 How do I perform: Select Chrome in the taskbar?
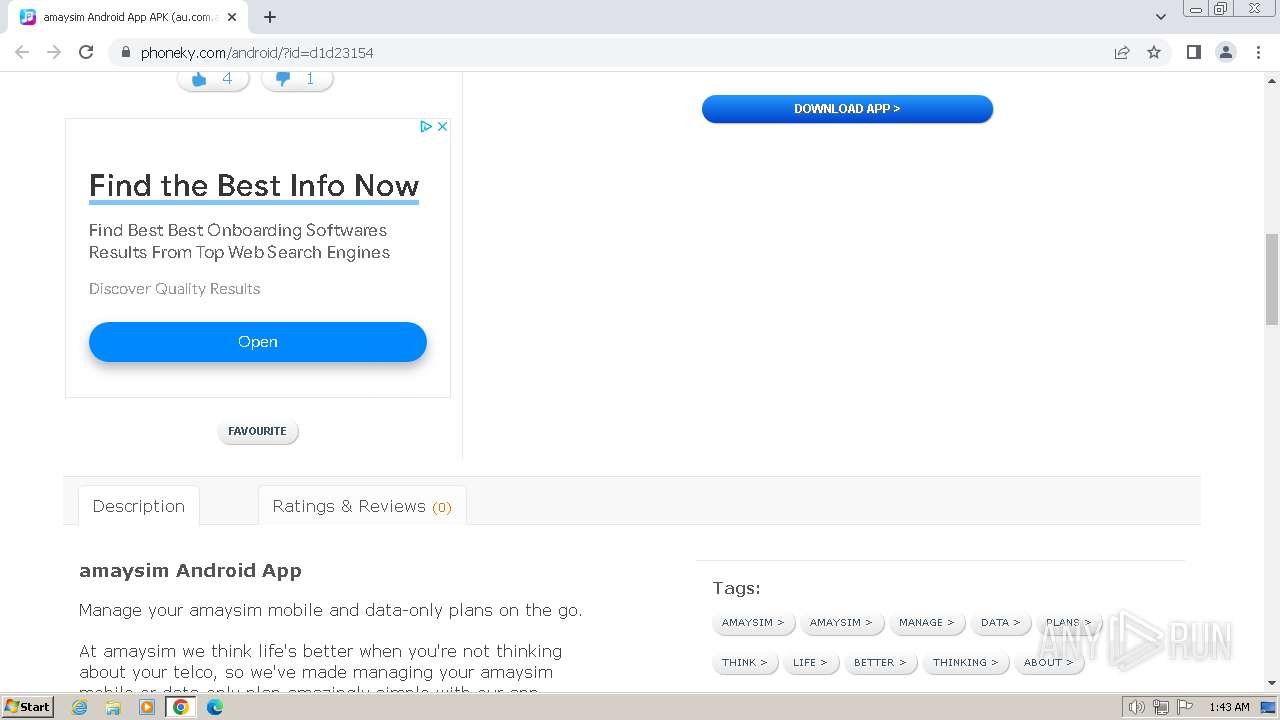pyautogui.click(x=181, y=707)
